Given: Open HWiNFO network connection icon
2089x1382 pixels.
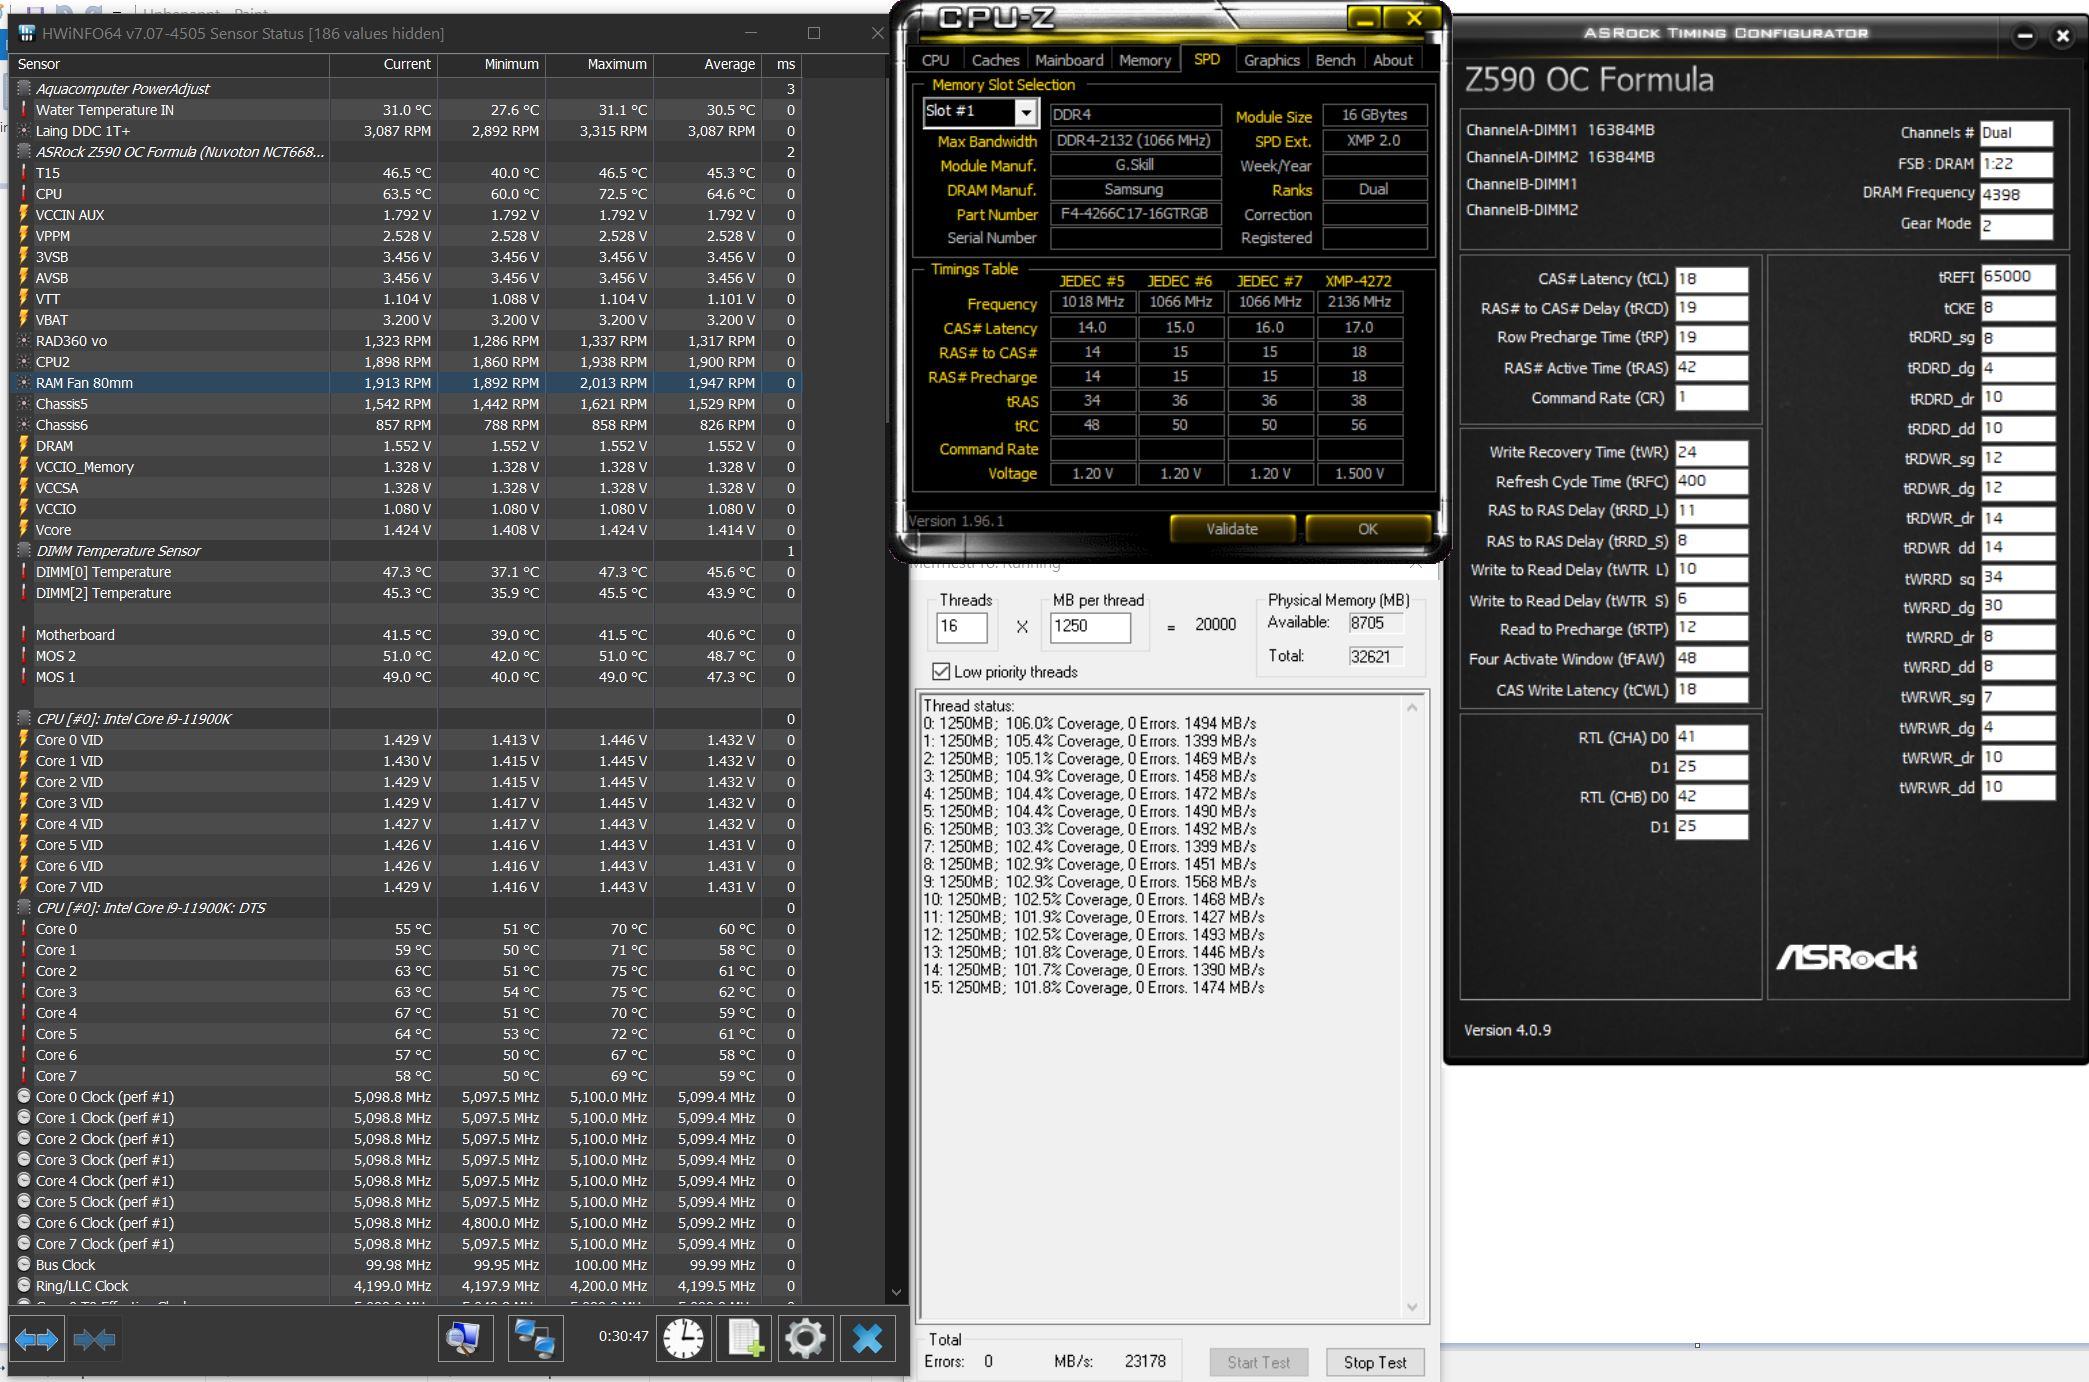Looking at the screenshot, I should point(535,1338).
